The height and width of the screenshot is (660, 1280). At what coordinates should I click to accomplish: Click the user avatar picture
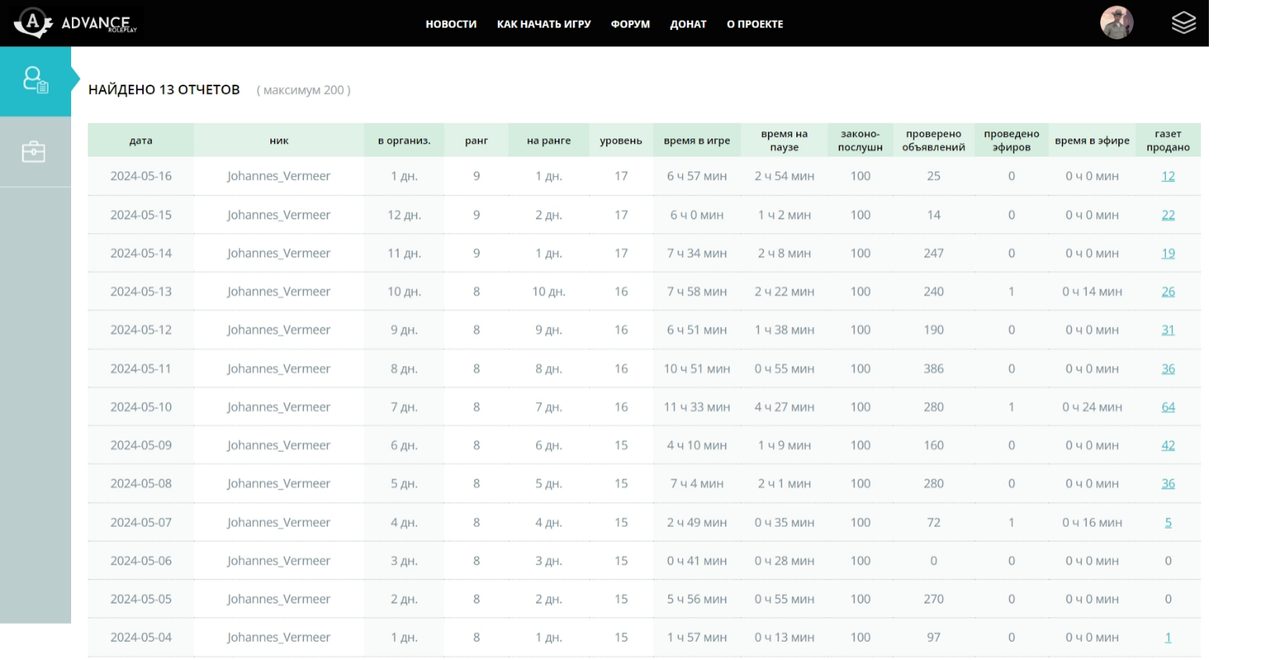pos(1116,23)
